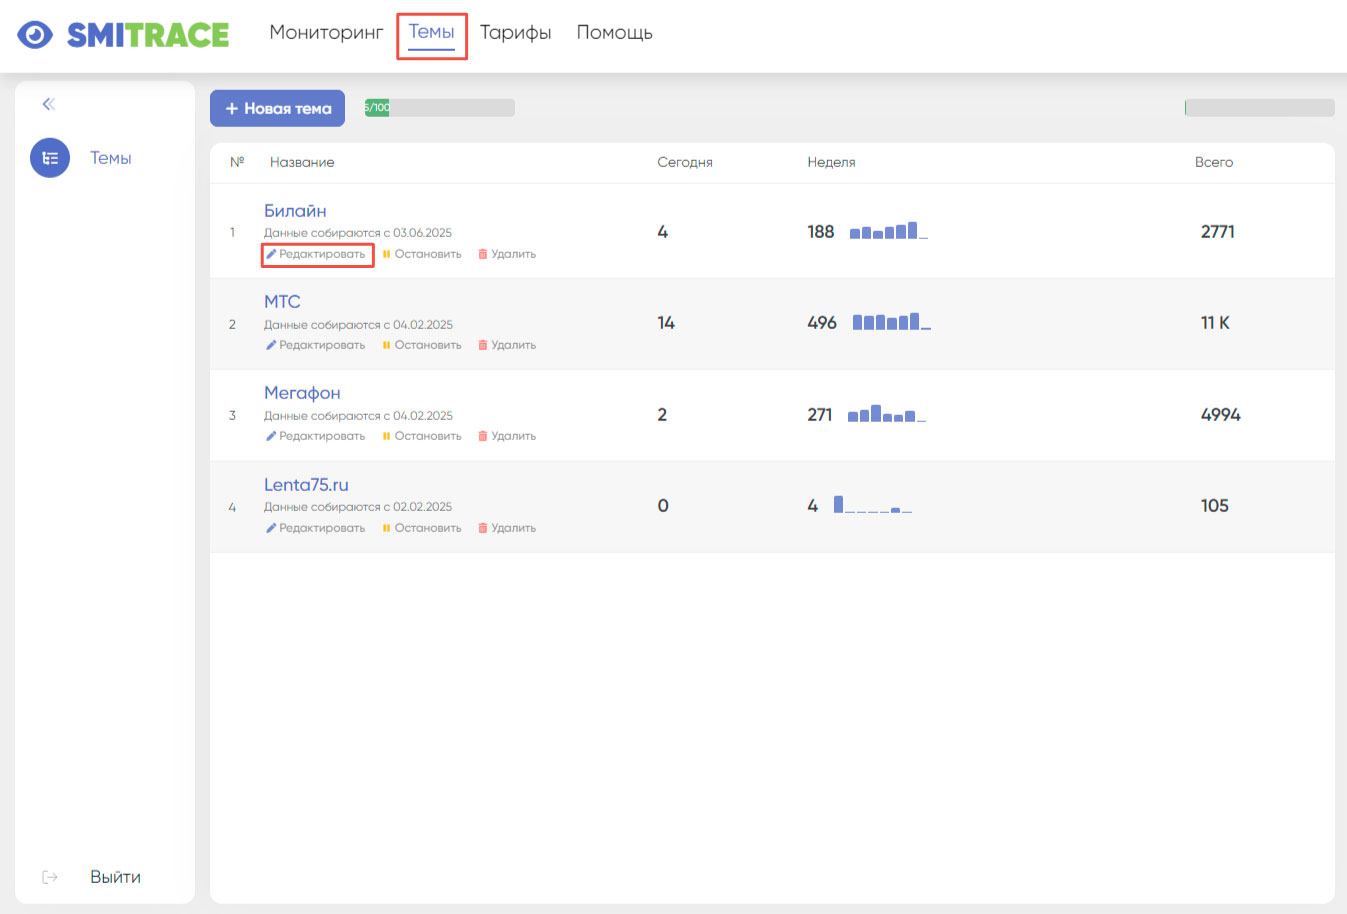Go to the Тарифы tab

pos(515,33)
